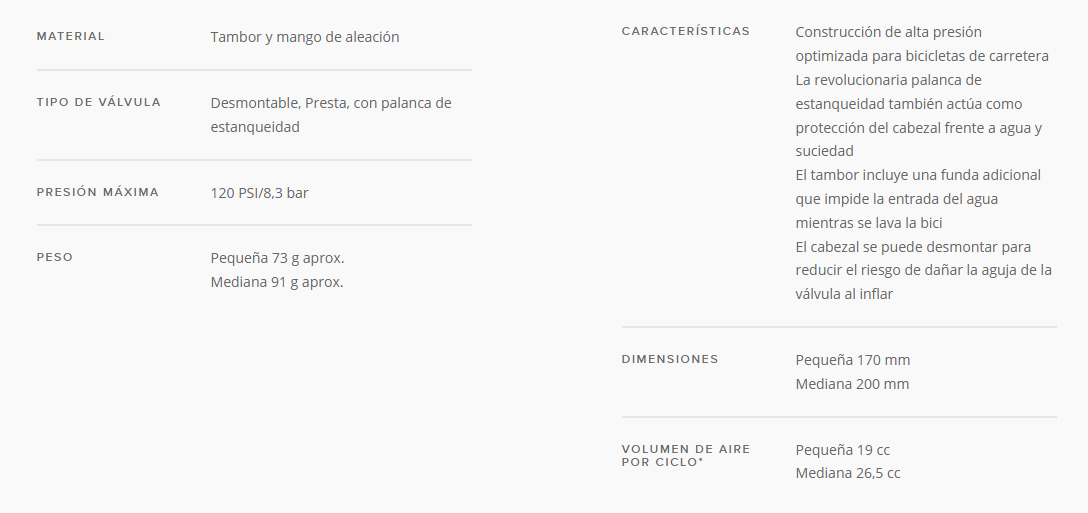Click the CARACTERÍSTICAS heading

686,31
